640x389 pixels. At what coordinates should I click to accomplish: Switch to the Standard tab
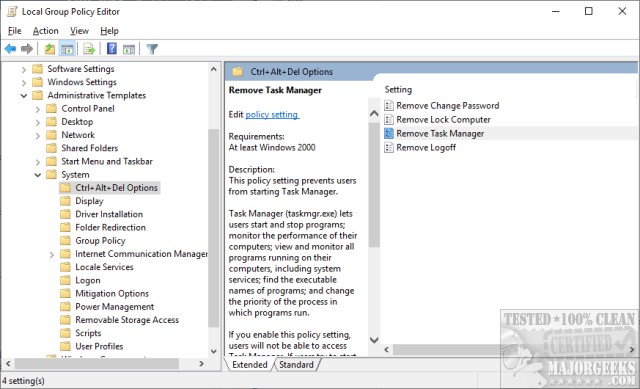point(296,365)
